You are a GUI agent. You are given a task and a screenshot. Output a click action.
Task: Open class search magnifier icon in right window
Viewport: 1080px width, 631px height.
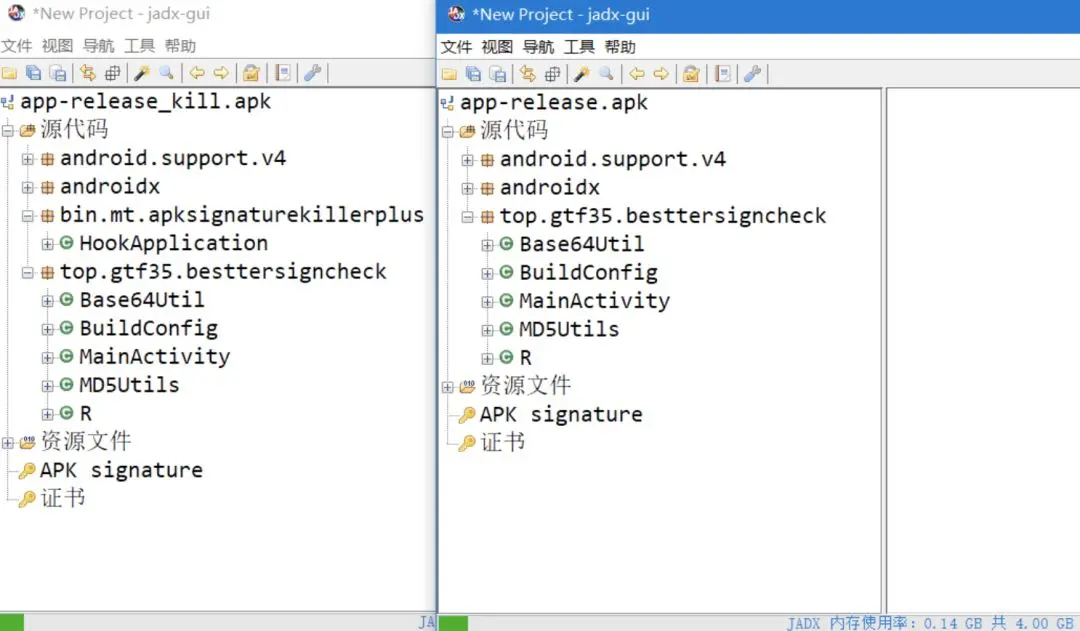[607, 74]
